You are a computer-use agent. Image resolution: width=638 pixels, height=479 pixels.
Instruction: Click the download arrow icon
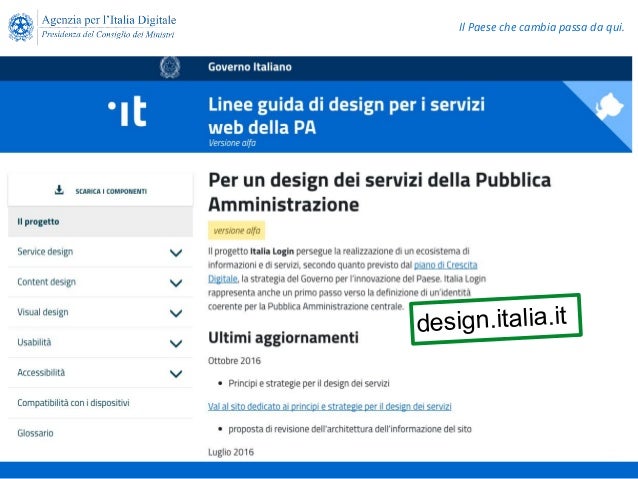[59, 190]
